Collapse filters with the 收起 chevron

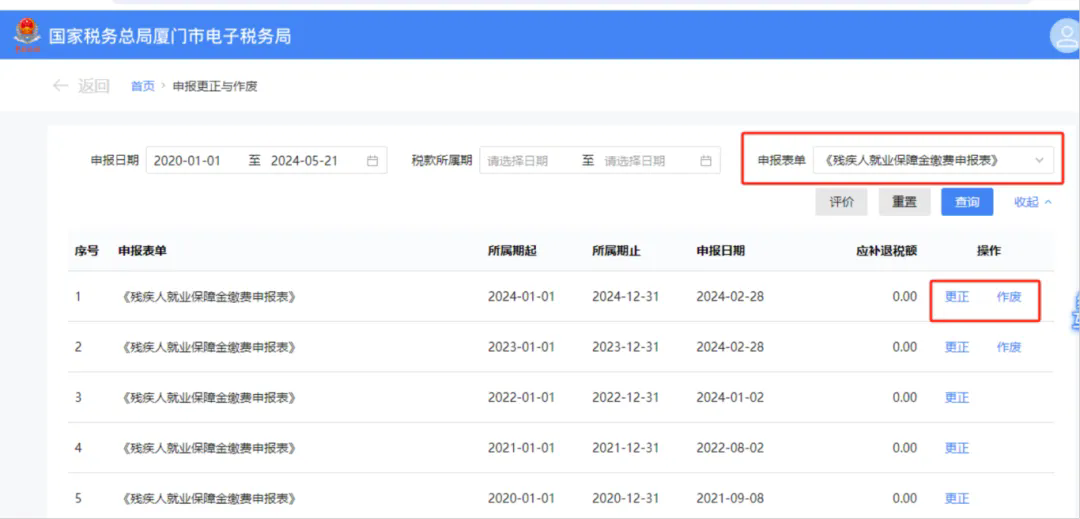click(1048, 202)
